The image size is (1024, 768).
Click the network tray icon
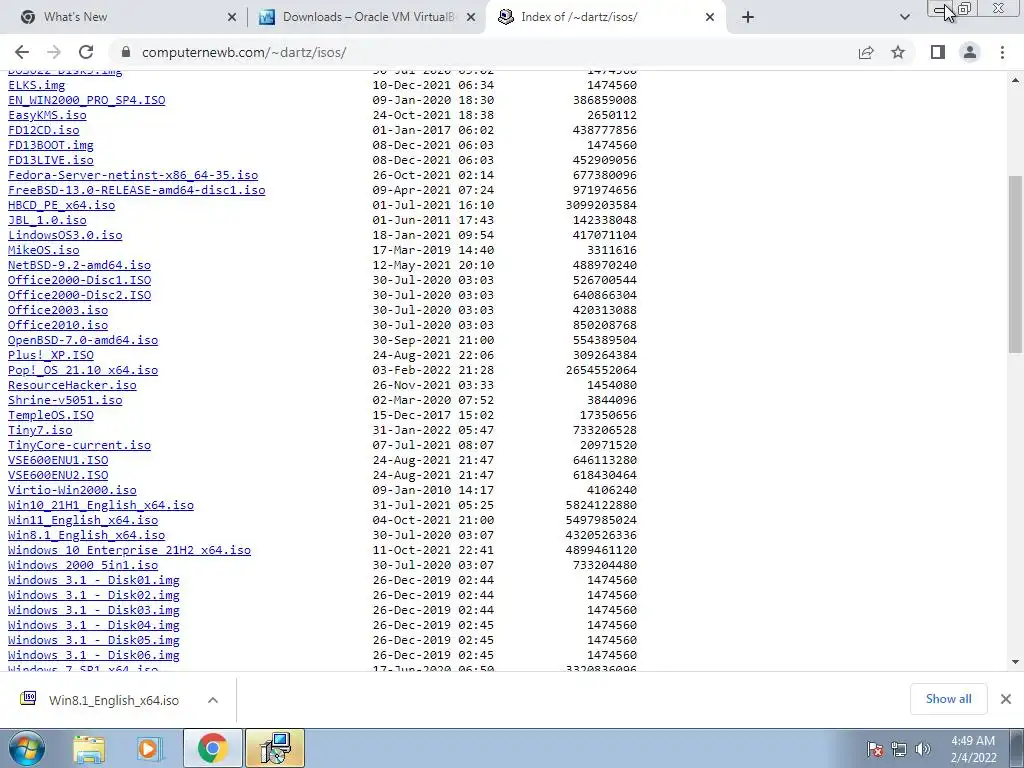click(899, 749)
